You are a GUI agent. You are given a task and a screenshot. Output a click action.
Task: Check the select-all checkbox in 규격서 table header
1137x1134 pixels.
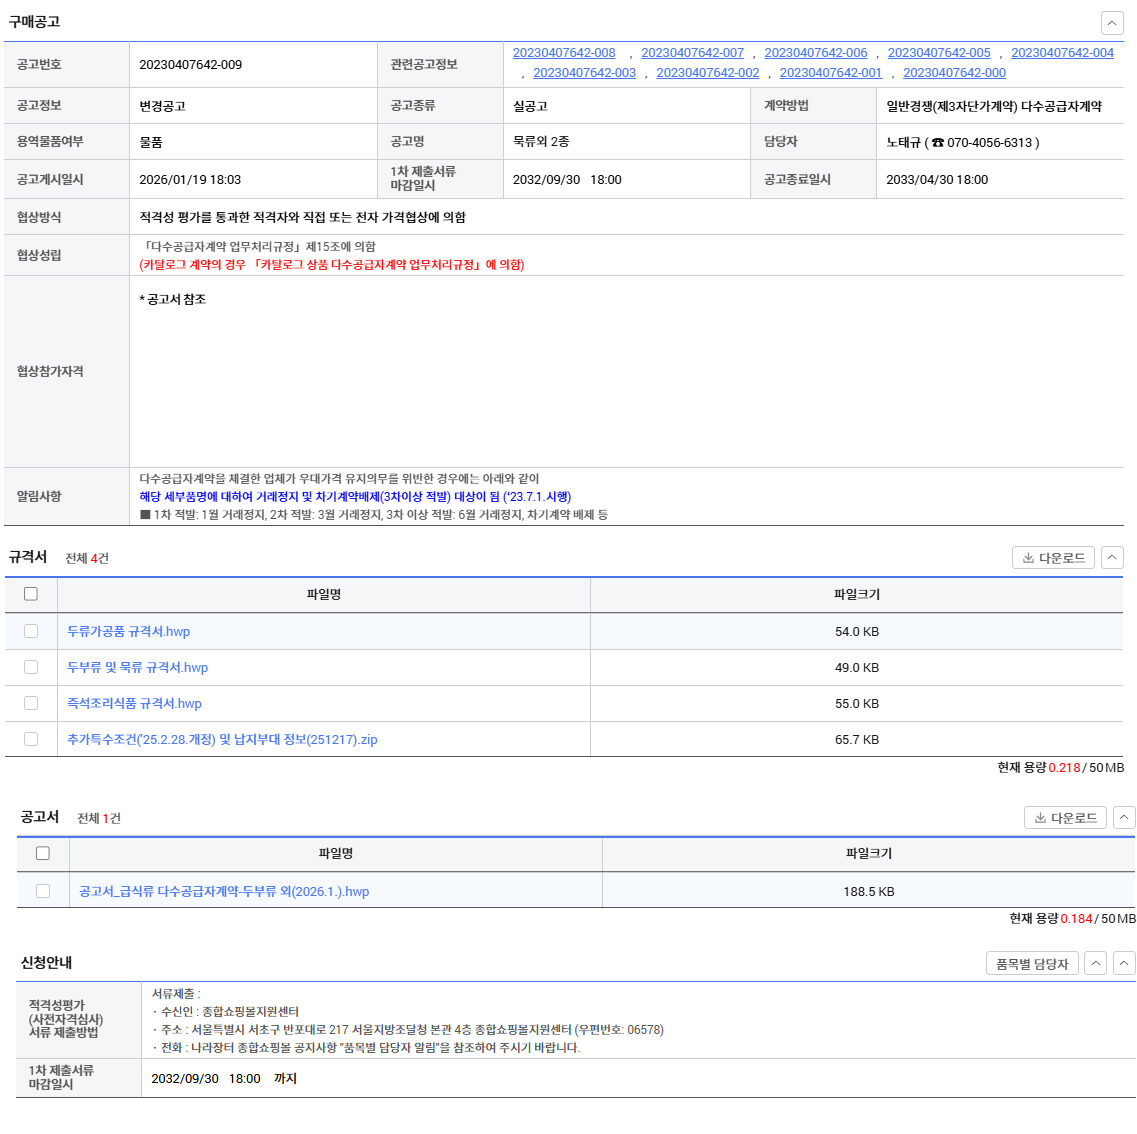tap(31, 594)
